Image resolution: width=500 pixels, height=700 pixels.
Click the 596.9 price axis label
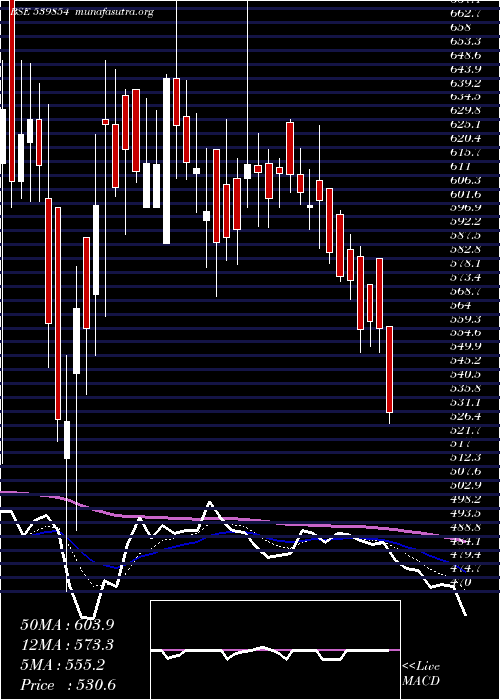466,208
